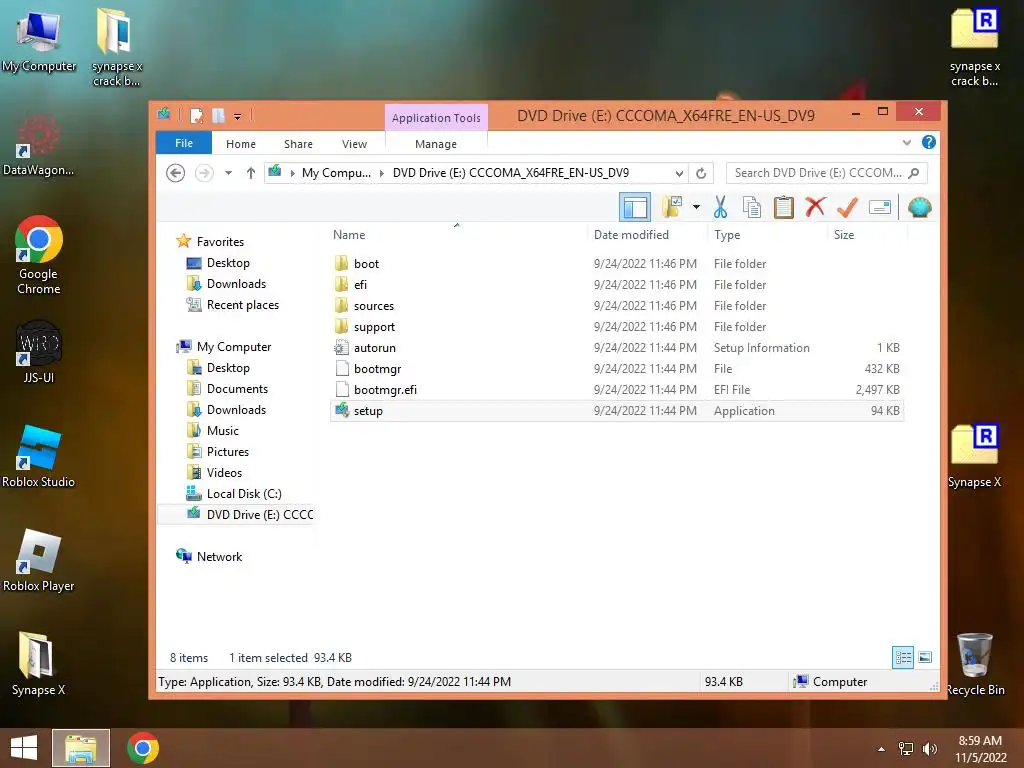
Task: Open Network in navigation pane
Action: (x=219, y=556)
